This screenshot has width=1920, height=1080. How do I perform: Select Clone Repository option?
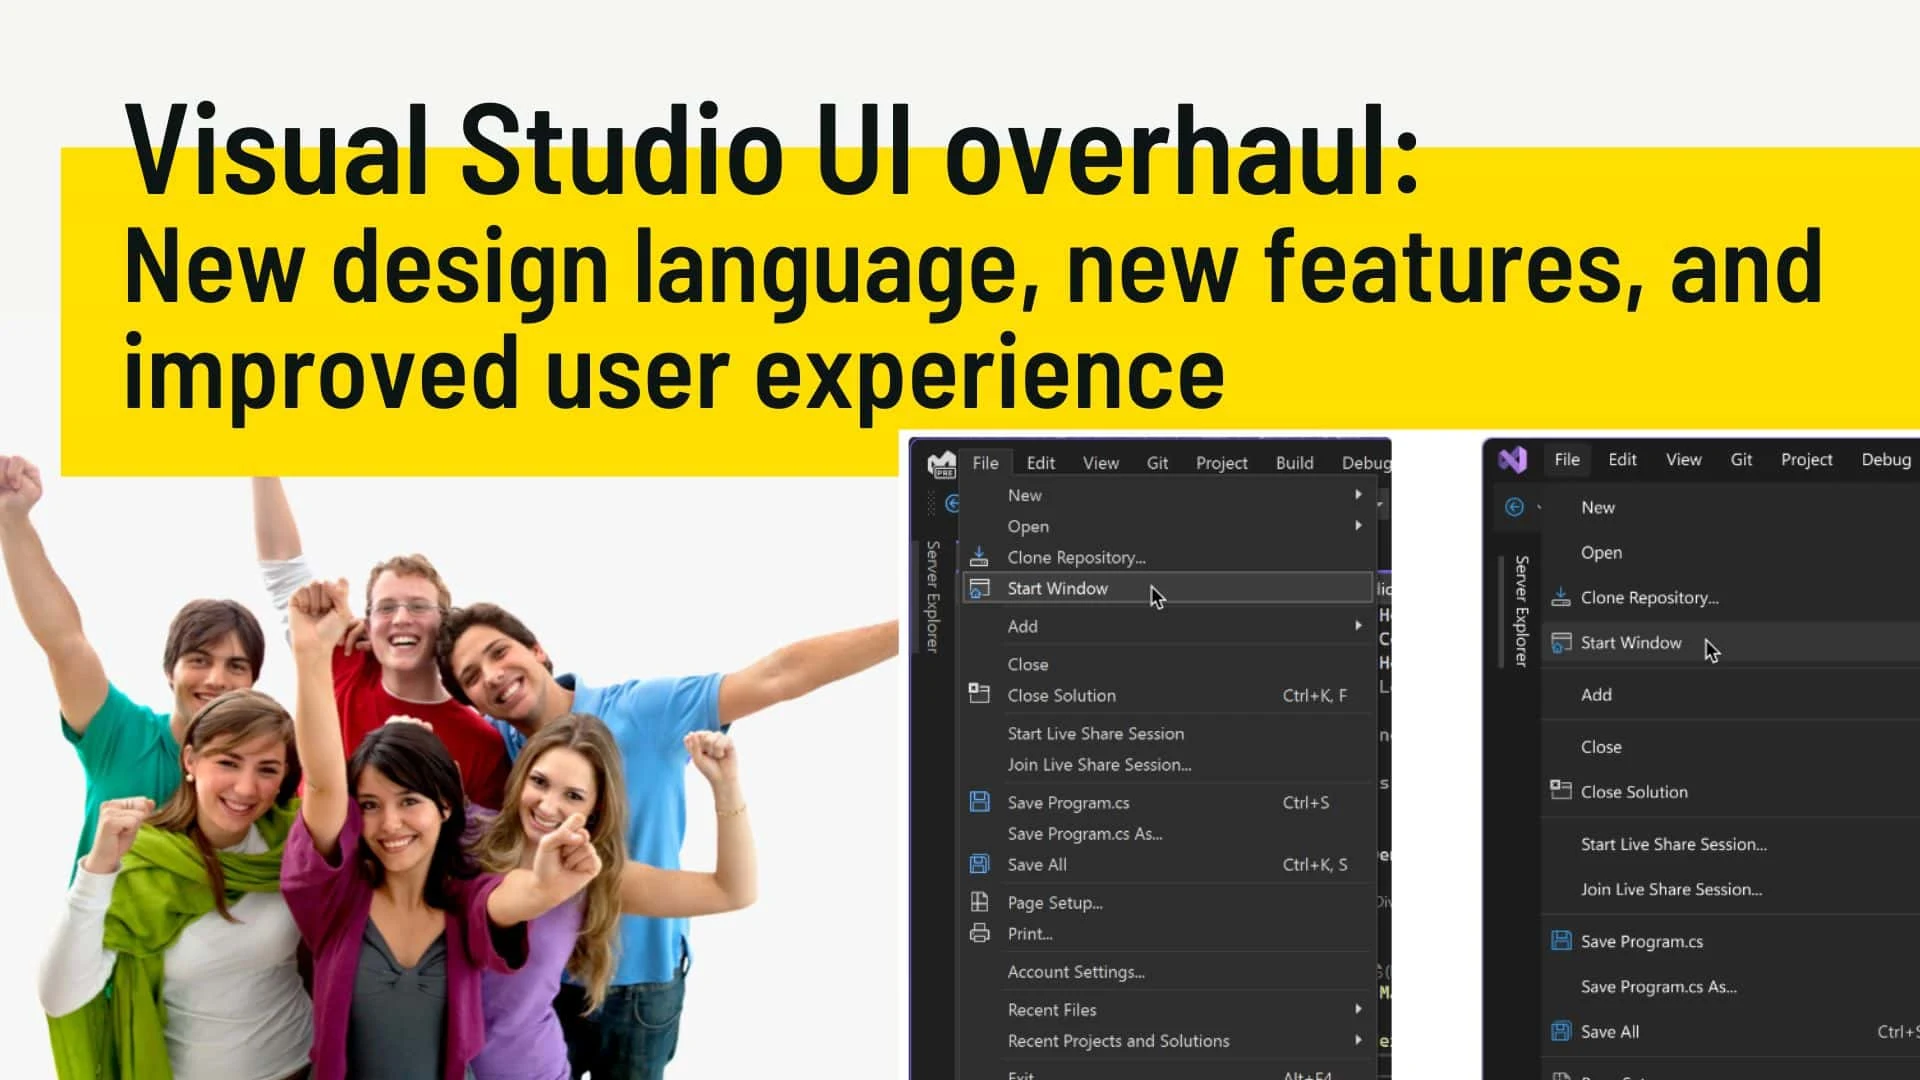point(1076,556)
